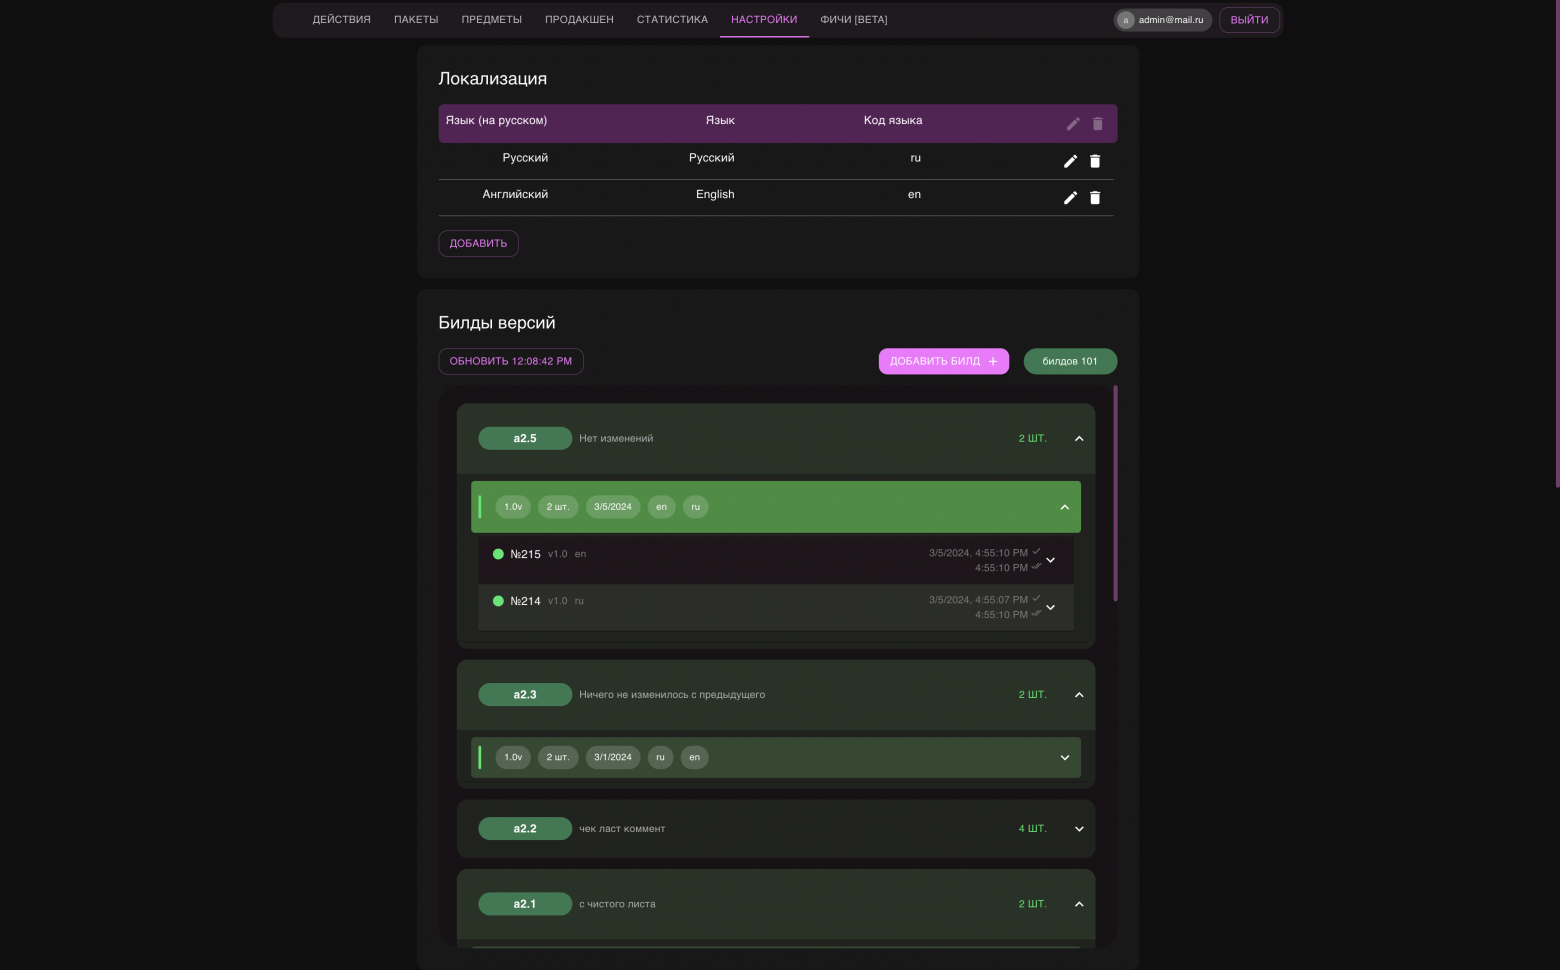This screenshot has height=970, width=1560.
Task: Edit the Английский language row
Action: [1070, 198]
